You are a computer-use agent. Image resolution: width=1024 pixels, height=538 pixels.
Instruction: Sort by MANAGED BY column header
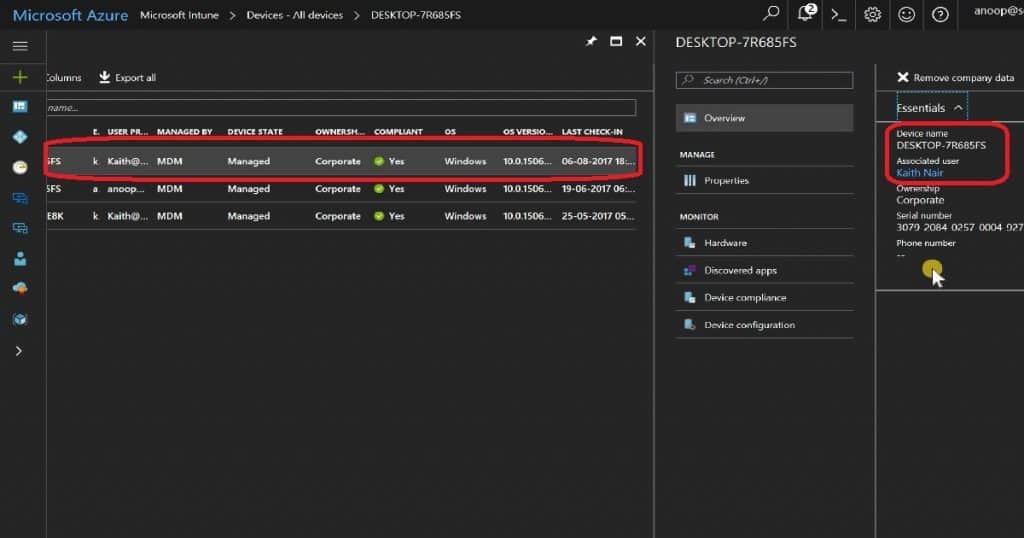pyautogui.click(x=184, y=132)
